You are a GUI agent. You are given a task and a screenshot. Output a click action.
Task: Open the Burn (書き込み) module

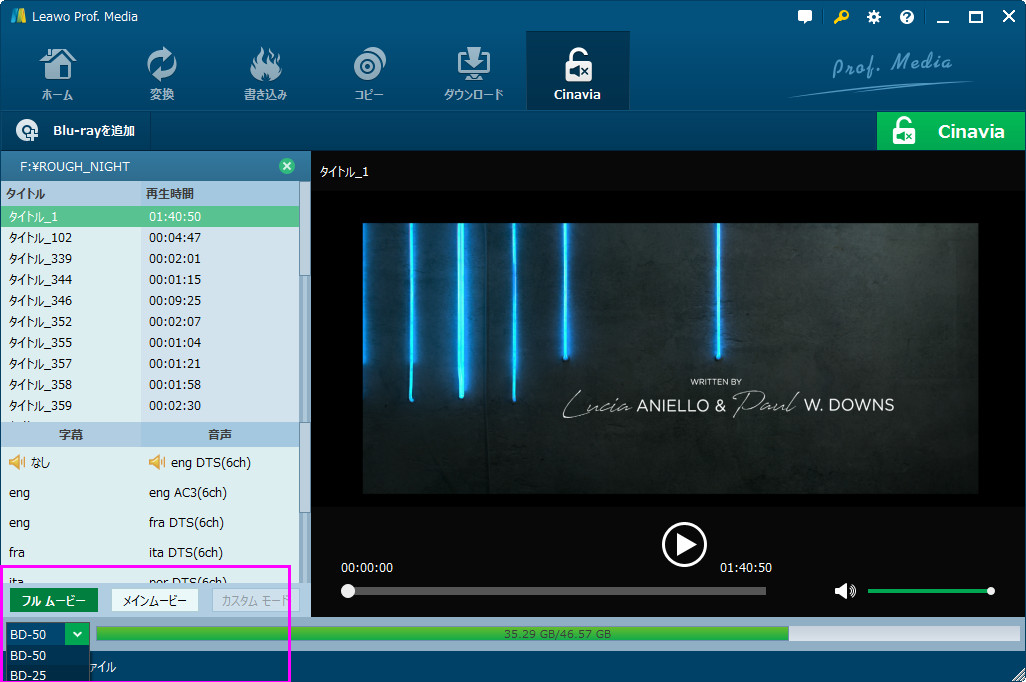click(x=265, y=73)
